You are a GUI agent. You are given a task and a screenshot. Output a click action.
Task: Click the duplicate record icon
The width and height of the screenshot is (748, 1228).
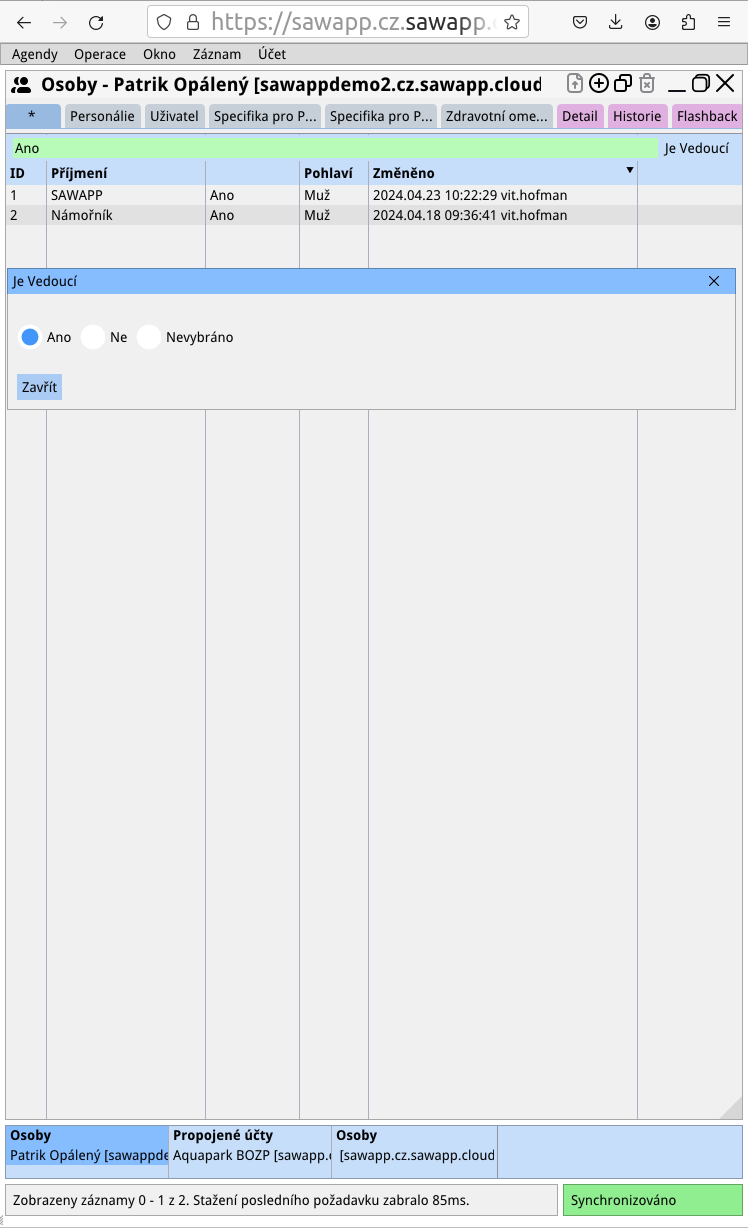click(623, 84)
